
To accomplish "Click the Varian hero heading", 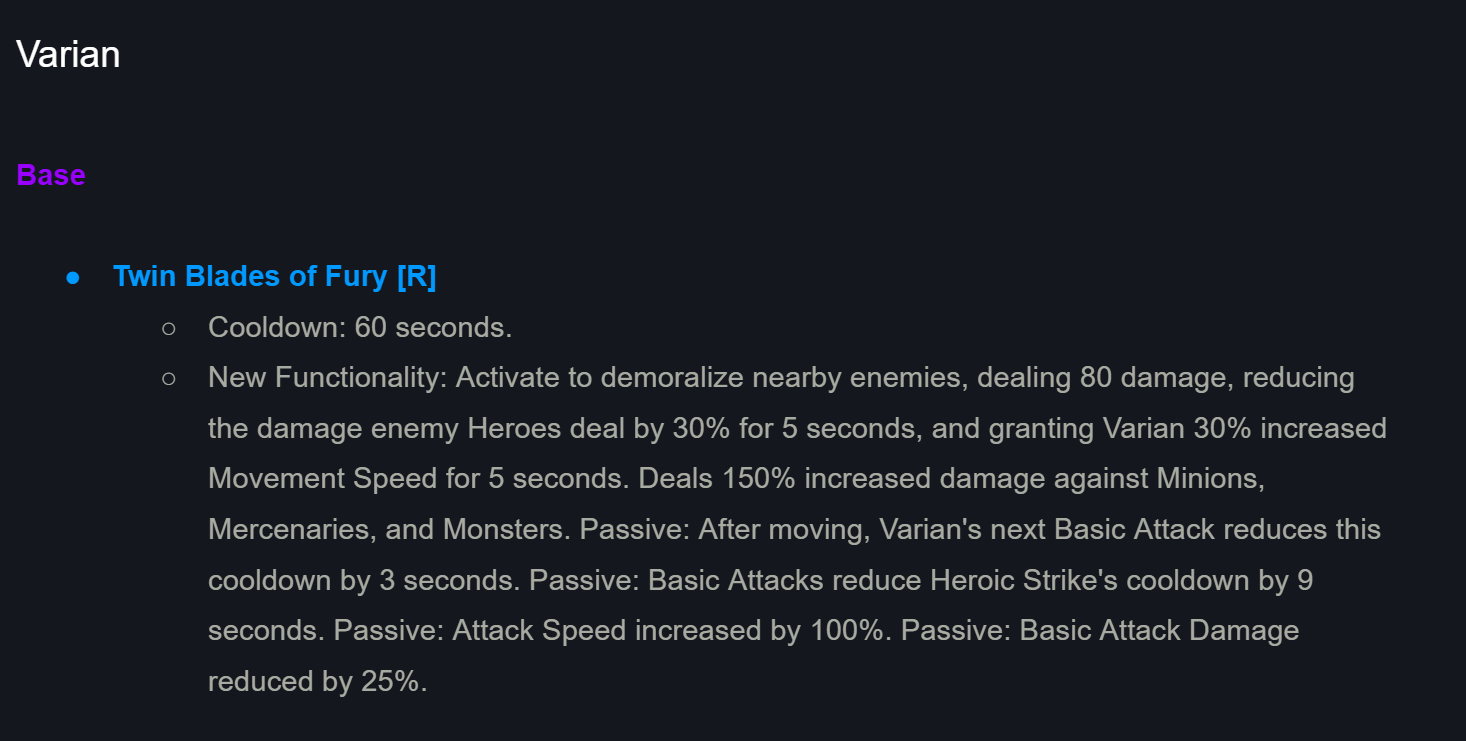I will 68,54.
